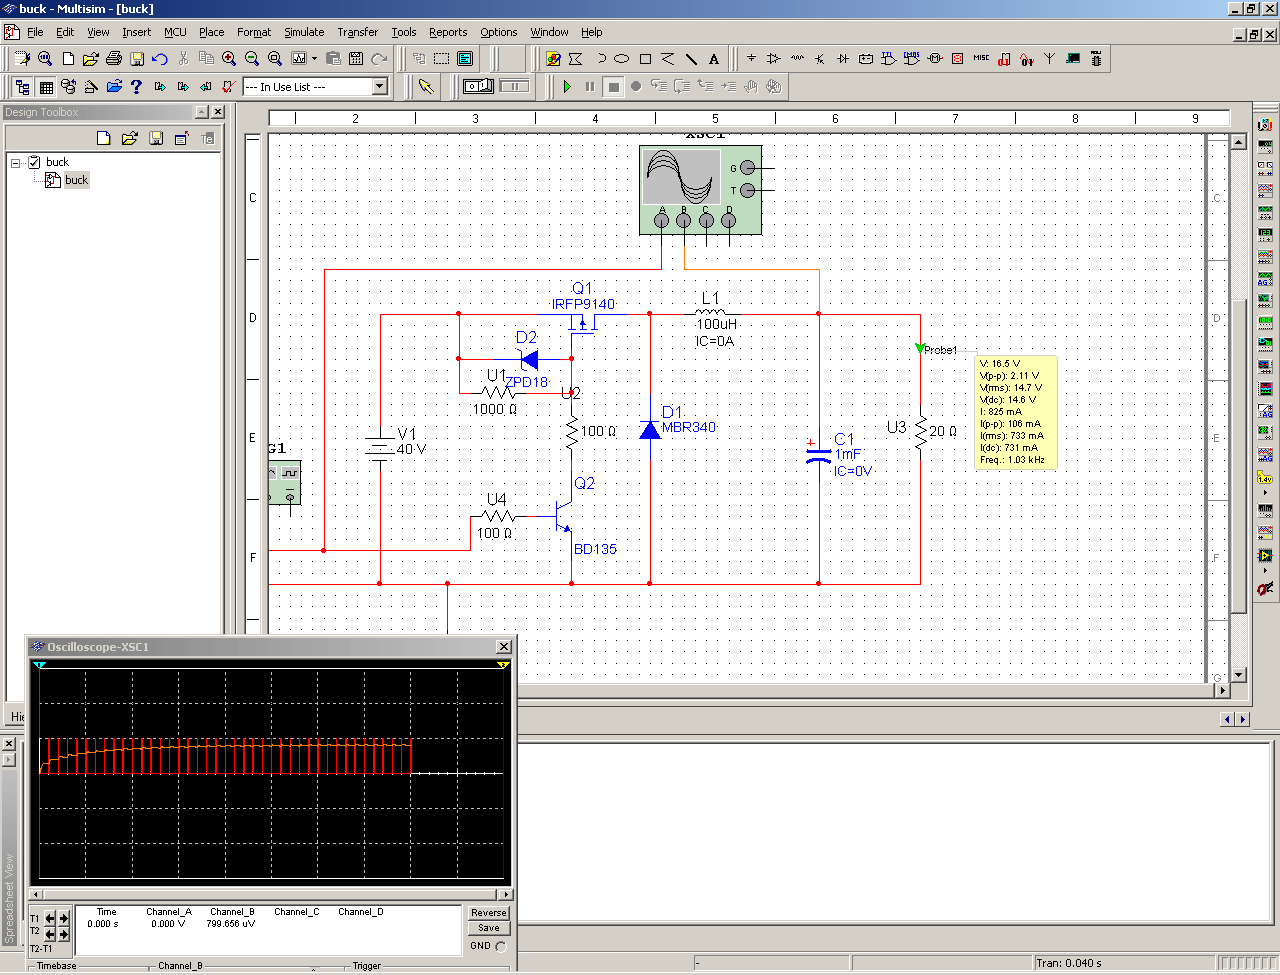
Task: Open the Grapher toolbar icon
Action: (298, 59)
